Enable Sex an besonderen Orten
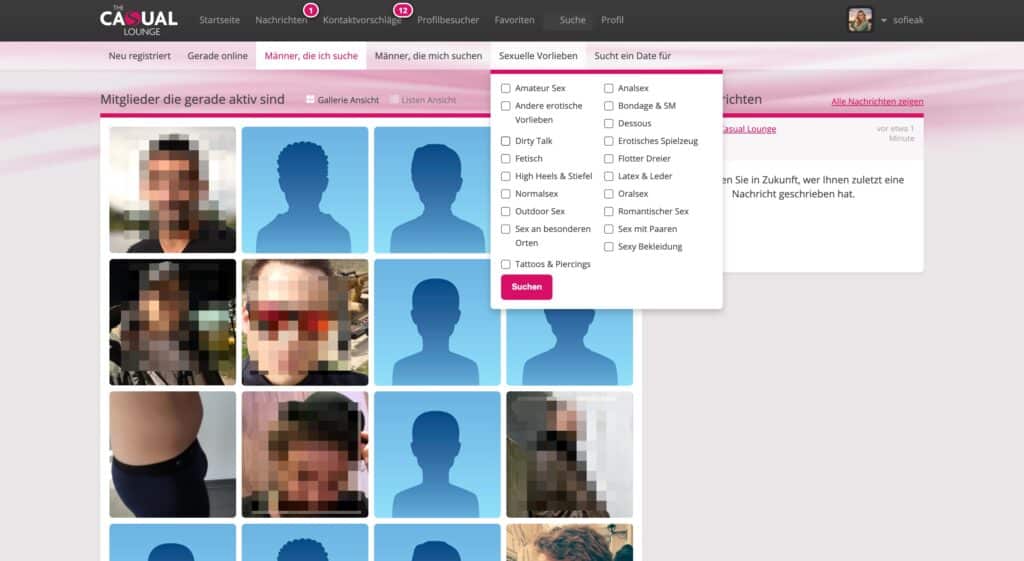The height and width of the screenshot is (561, 1024). click(x=505, y=229)
